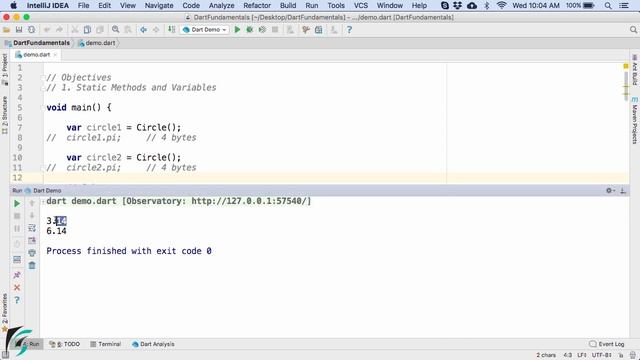Viewport: 640px width, 360px height.
Task: Click the UTF-8 encoding selector in the status bar
Action: [x=602, y=355]
